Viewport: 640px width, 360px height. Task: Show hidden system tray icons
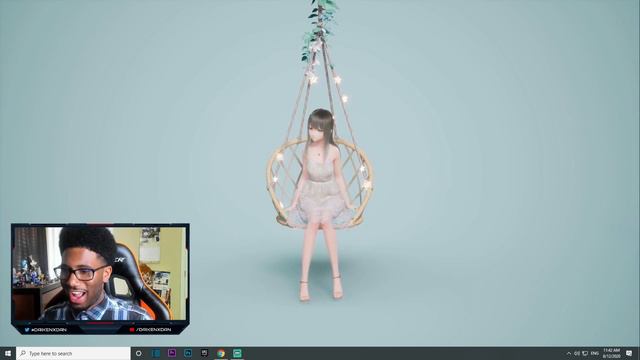click(569, 353)
